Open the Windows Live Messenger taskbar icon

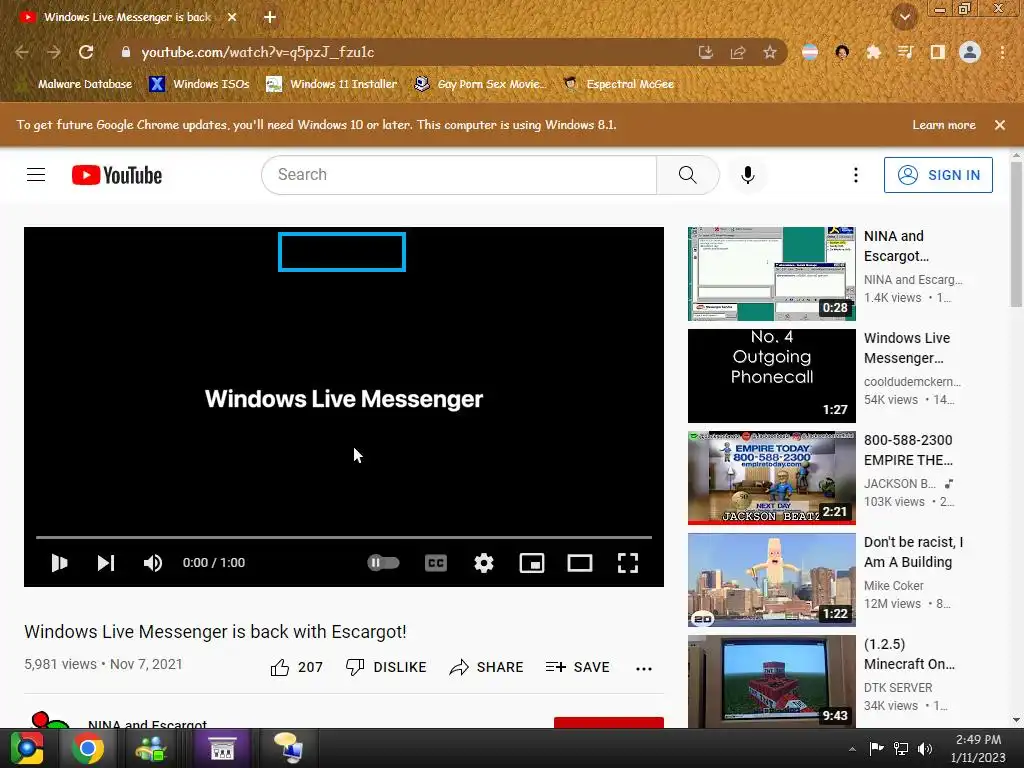point(151,748)
